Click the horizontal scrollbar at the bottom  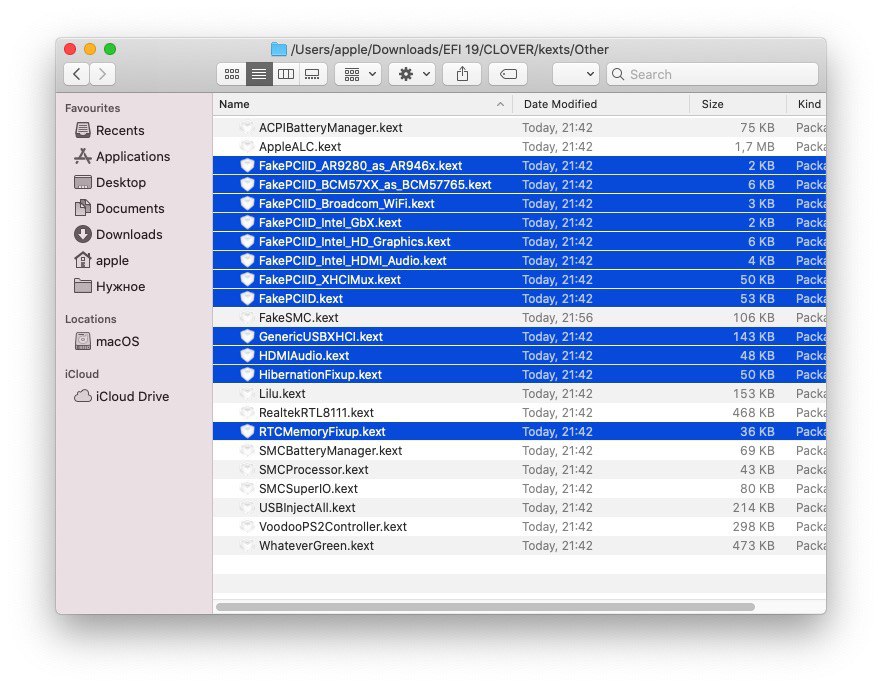(485, 607)
